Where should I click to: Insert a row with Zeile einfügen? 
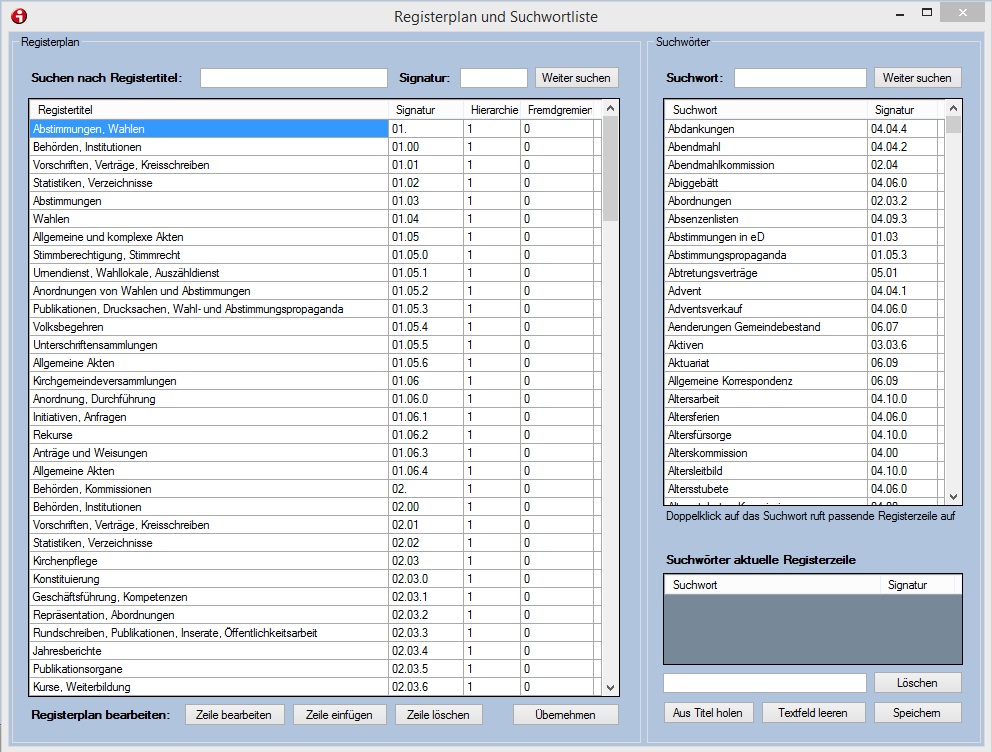point(339,714)
